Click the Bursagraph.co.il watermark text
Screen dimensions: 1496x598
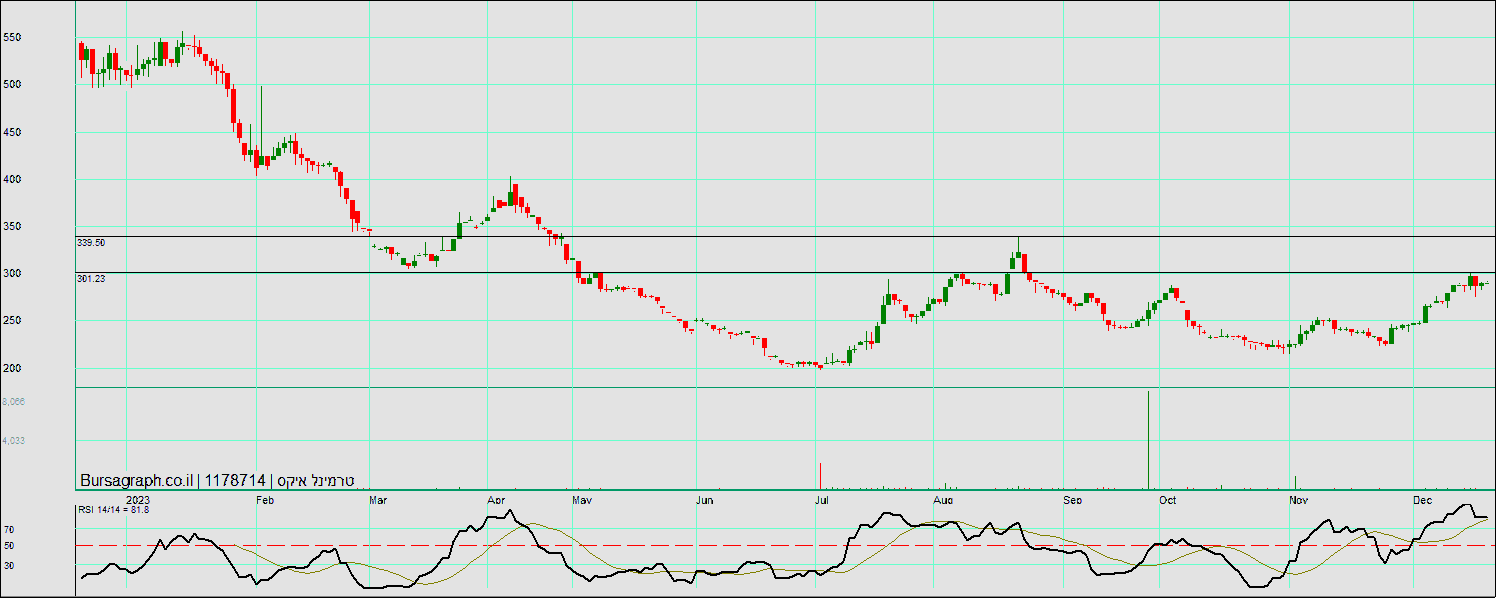tap(138, 480)
